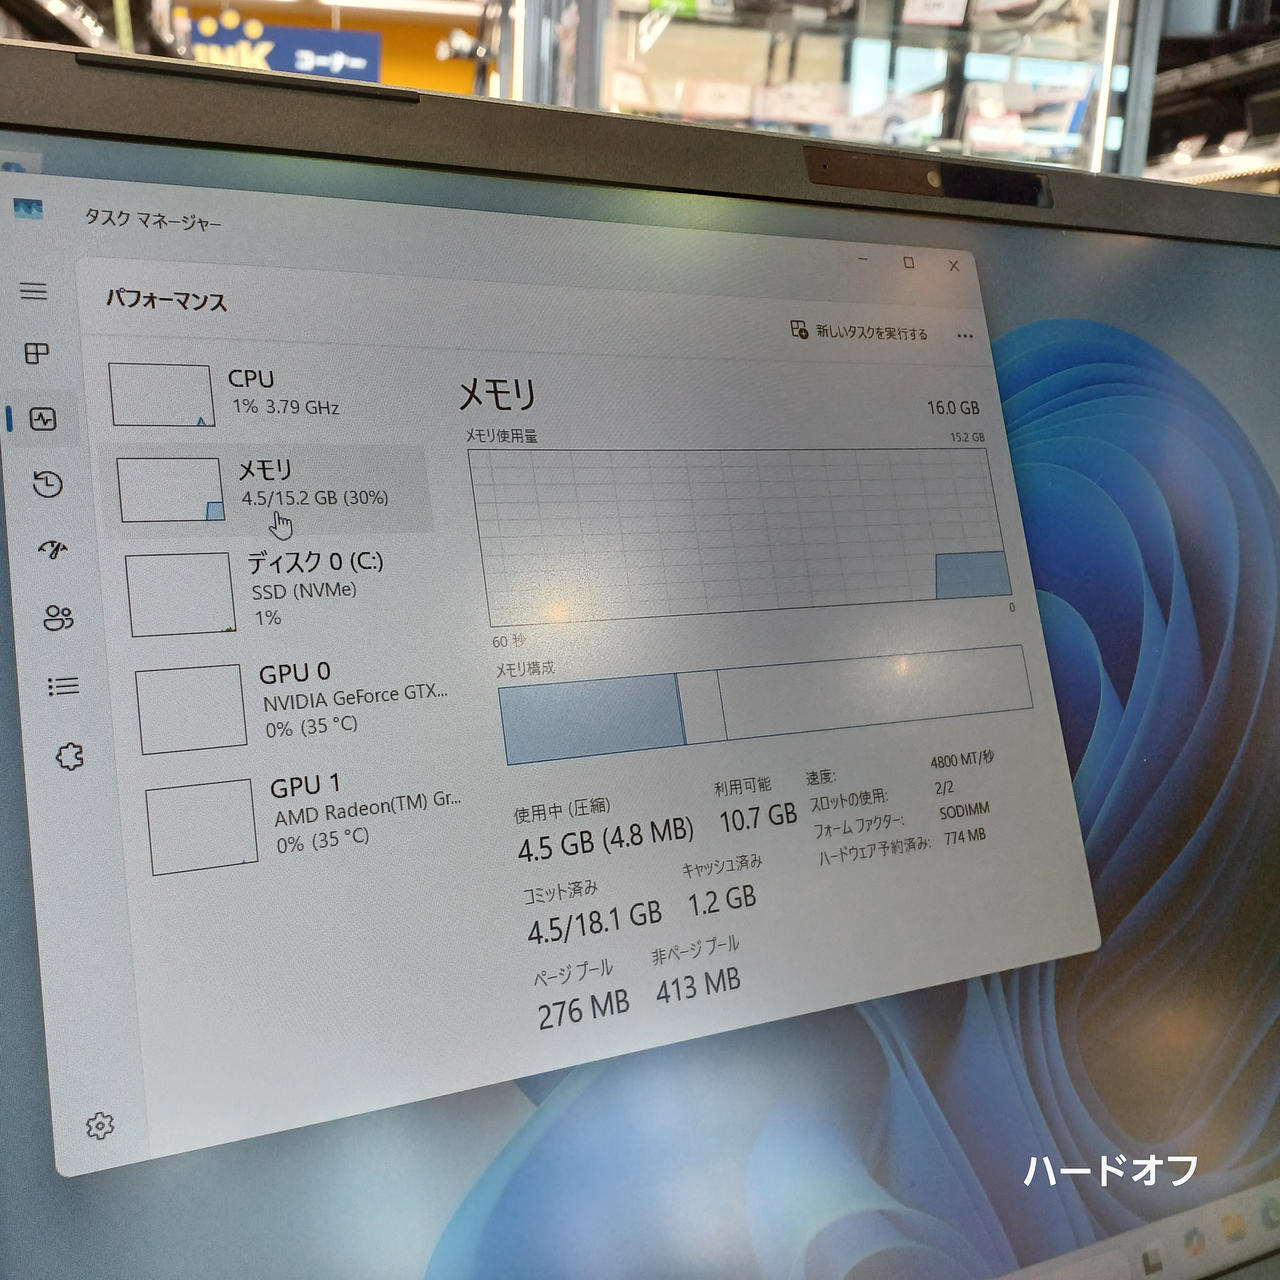
Task: Click the ハードウェア予約済み: label
Action: (x=875, y=853)
